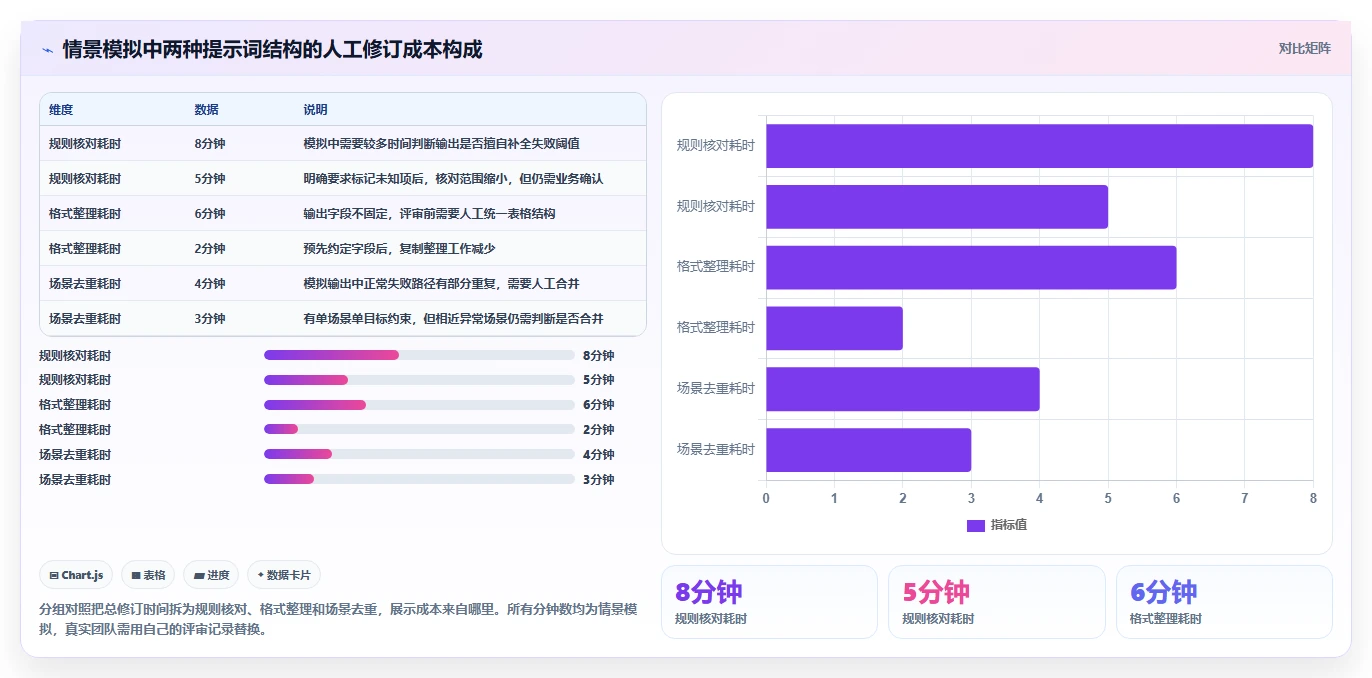Click the purple 指标值 legend swatch
Image resolution: width=1372 pixels, height=678 pixels.
click(976, 526)
